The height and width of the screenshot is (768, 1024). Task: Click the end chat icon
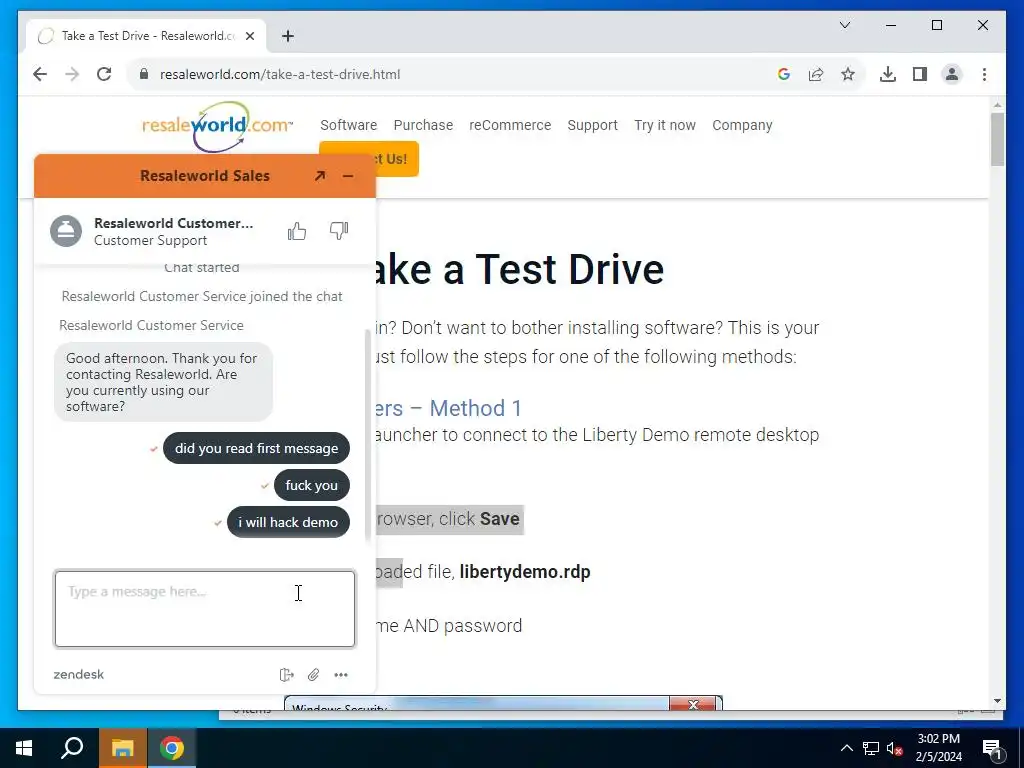(x=286, y=675)
